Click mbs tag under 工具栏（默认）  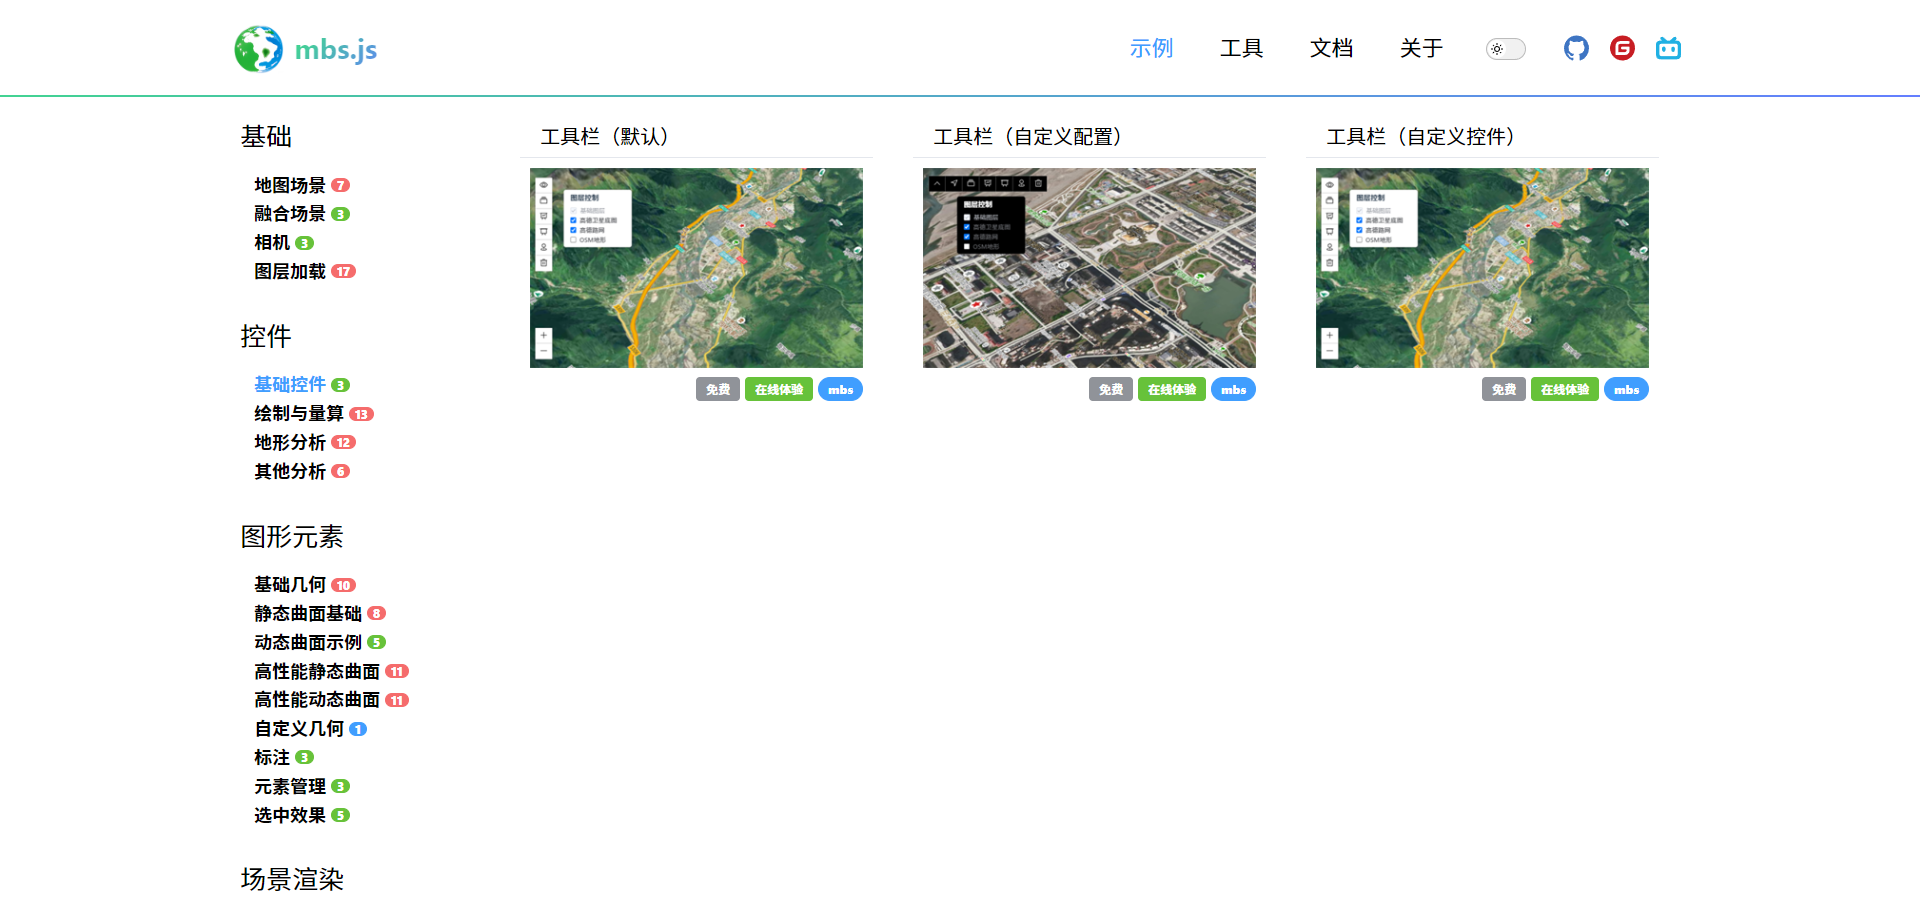(x=841, y=390)
